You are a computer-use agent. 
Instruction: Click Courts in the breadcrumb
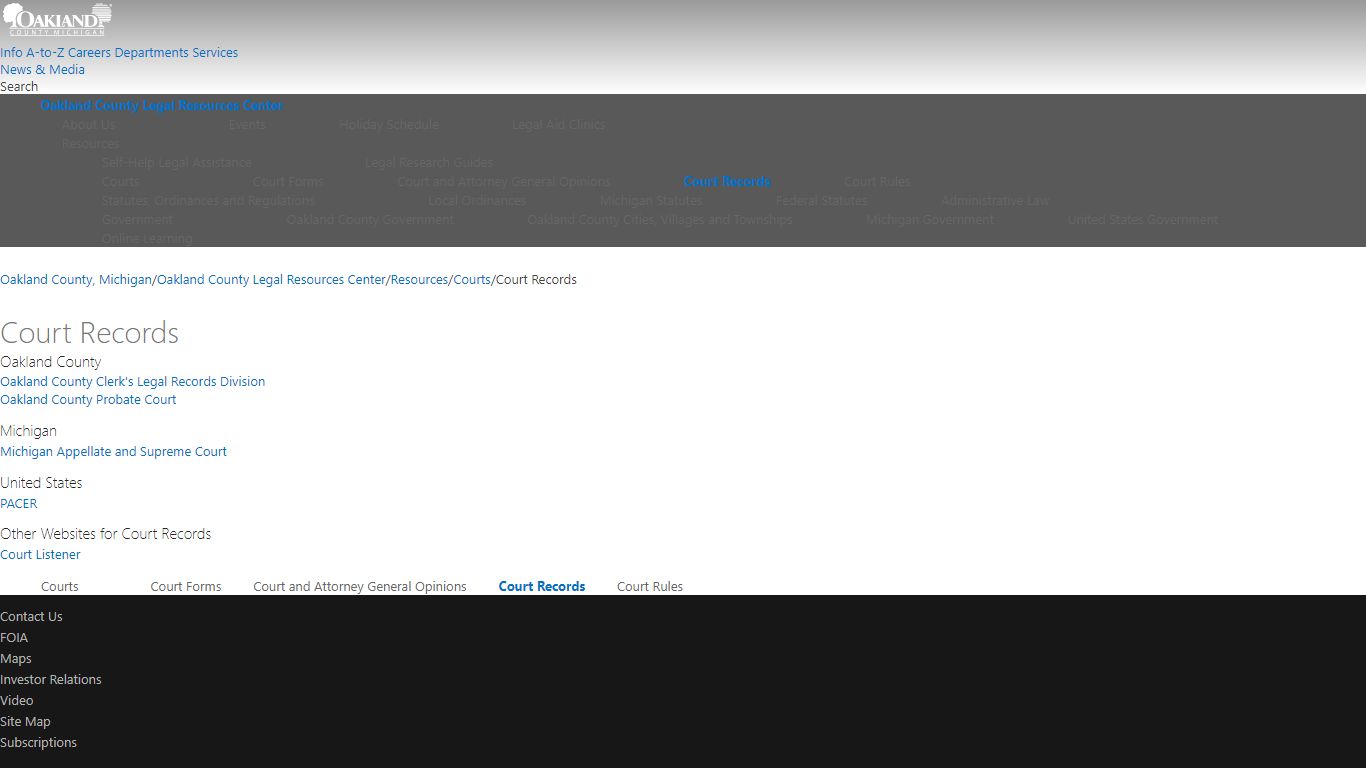click(x=472, y=280)
